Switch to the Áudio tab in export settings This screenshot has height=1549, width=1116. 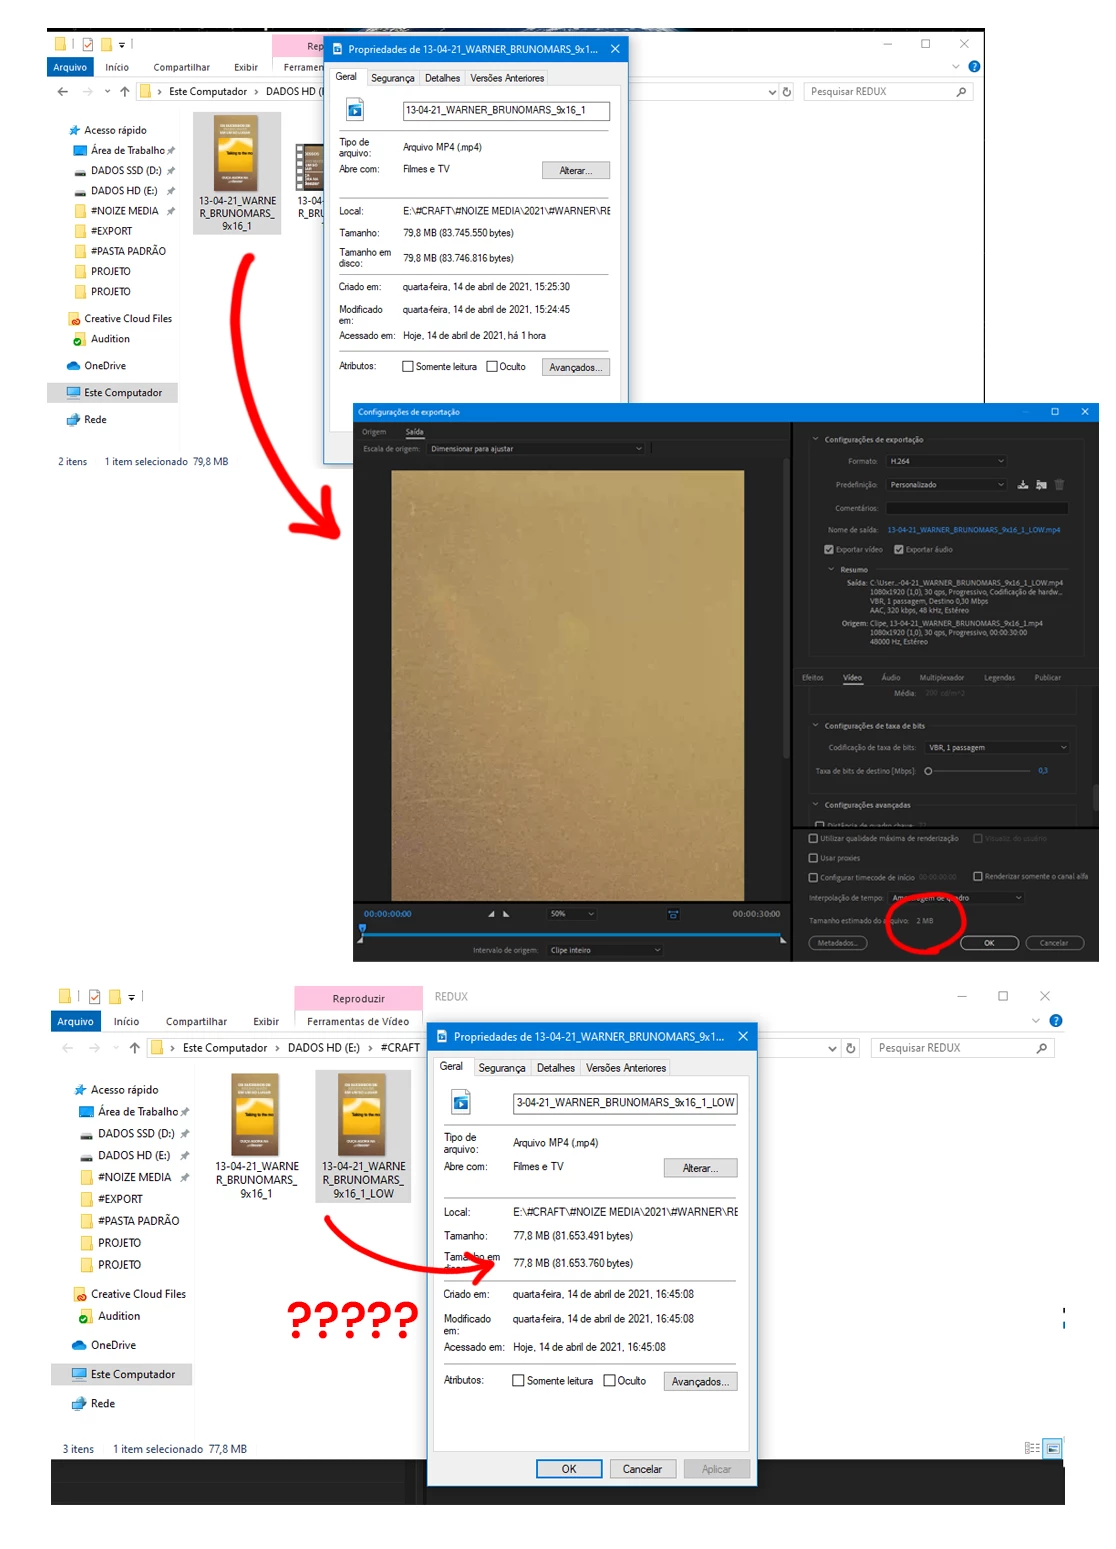click(890, 678)
